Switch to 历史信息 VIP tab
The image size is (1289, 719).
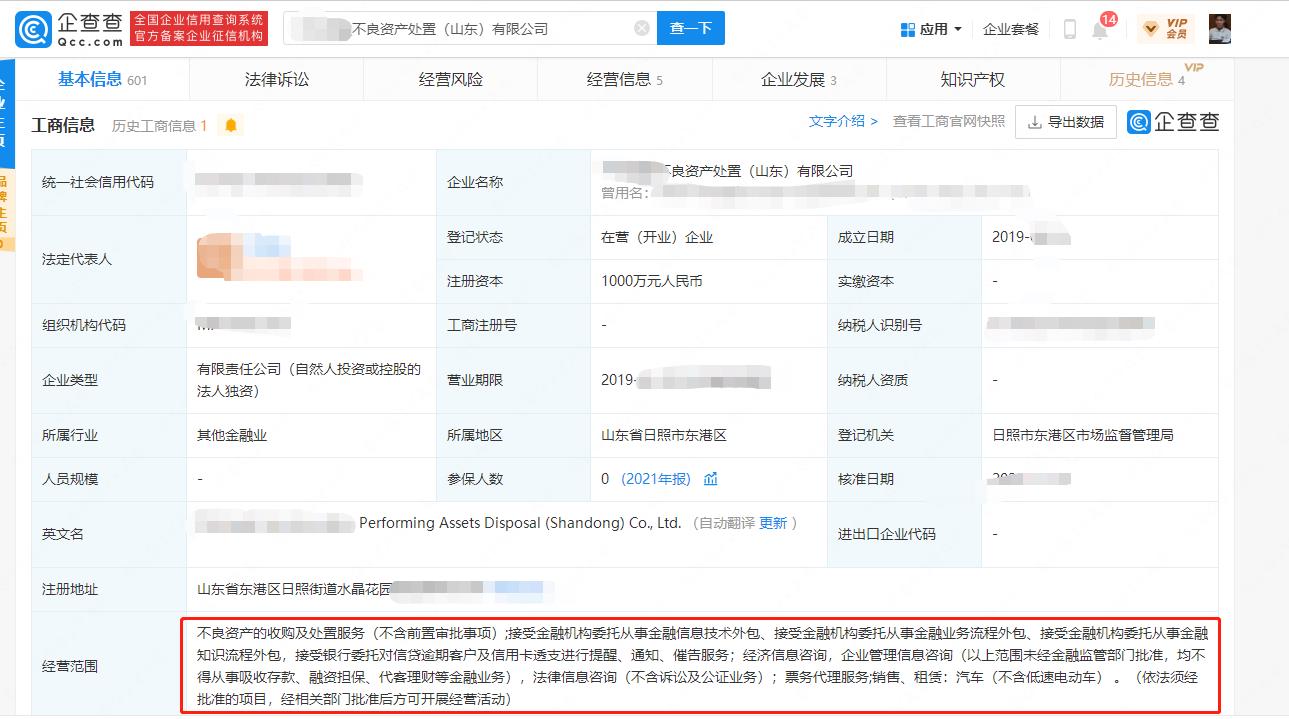1143,79
